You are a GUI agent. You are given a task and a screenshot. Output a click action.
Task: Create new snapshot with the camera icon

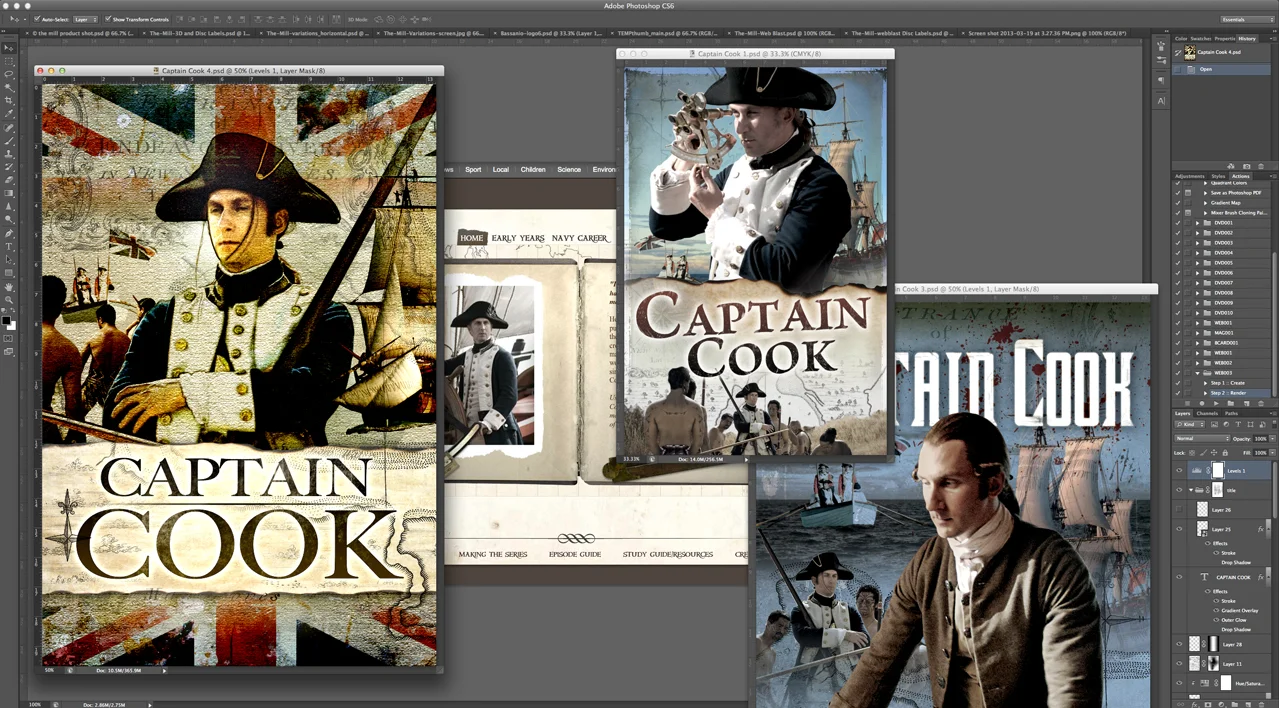click(x=1246, y=166)
